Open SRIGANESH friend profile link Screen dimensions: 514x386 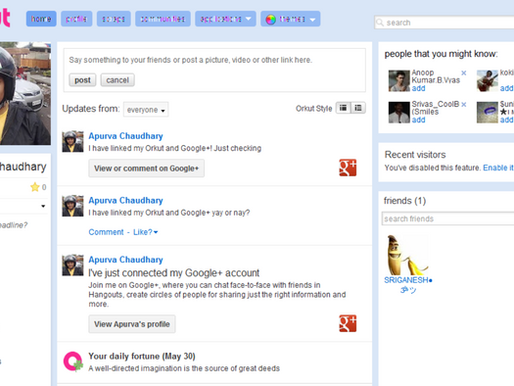click(x=408, y=284)
